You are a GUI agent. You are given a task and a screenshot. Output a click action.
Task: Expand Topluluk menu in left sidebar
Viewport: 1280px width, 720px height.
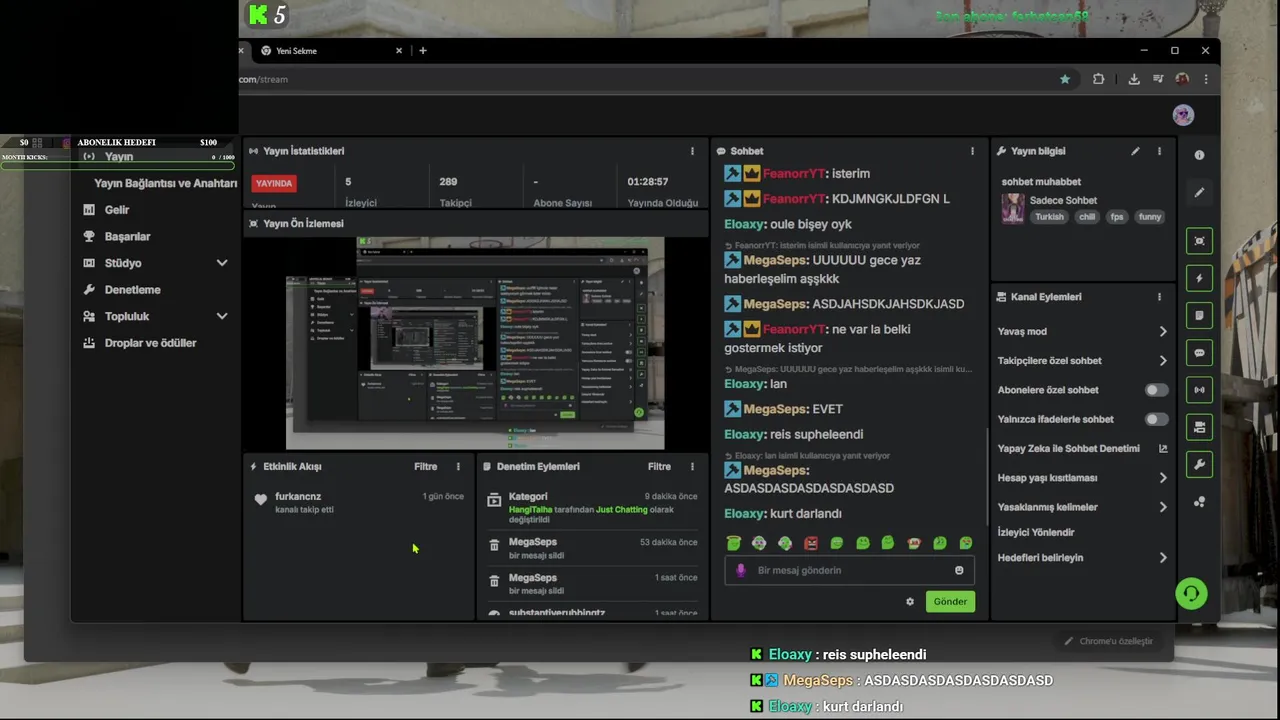(222, 316)
